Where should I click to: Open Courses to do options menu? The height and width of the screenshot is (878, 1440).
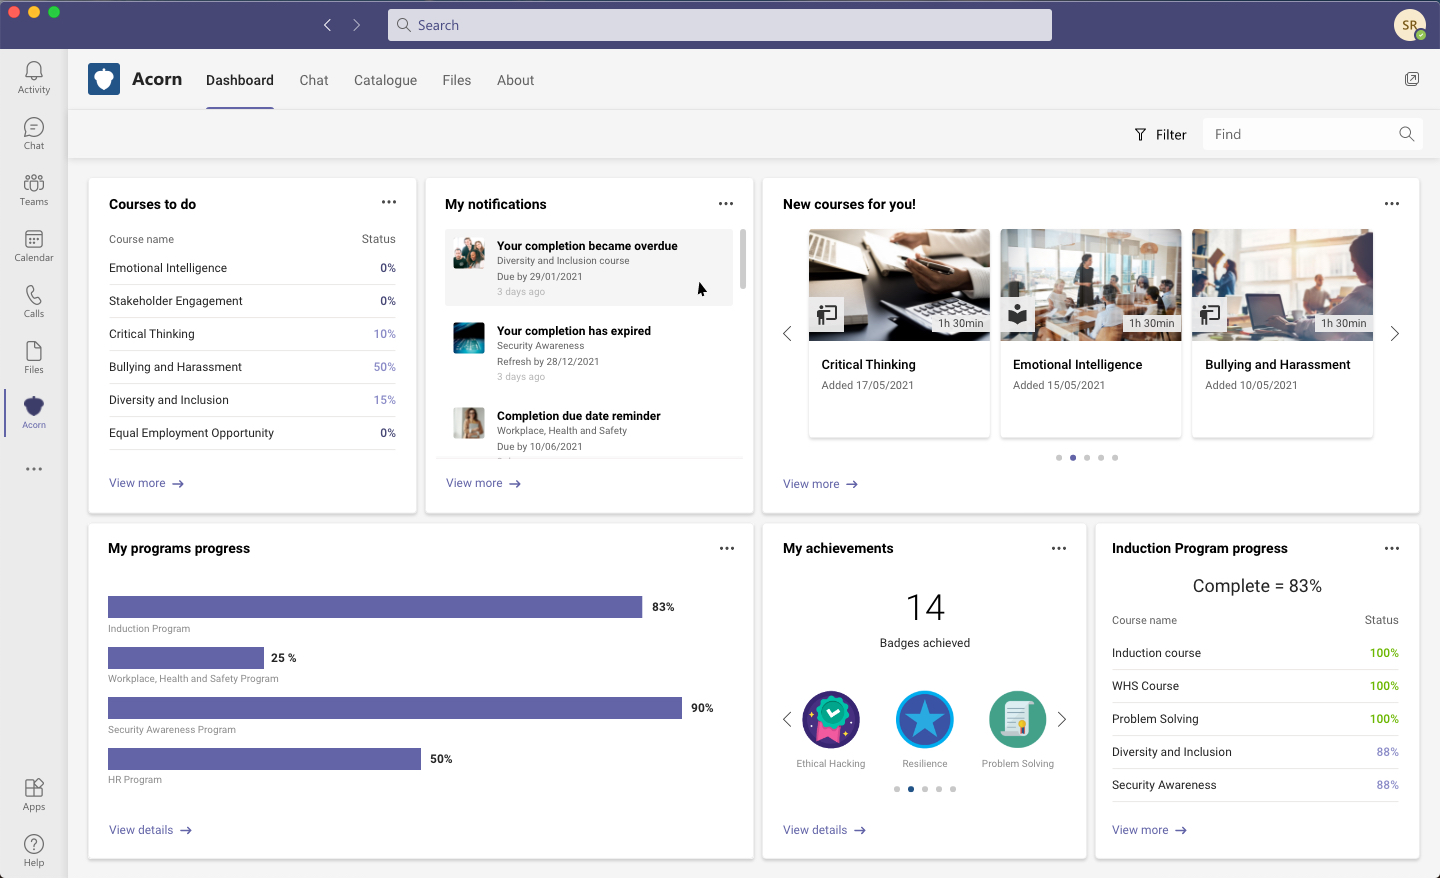tap(389, 202)
